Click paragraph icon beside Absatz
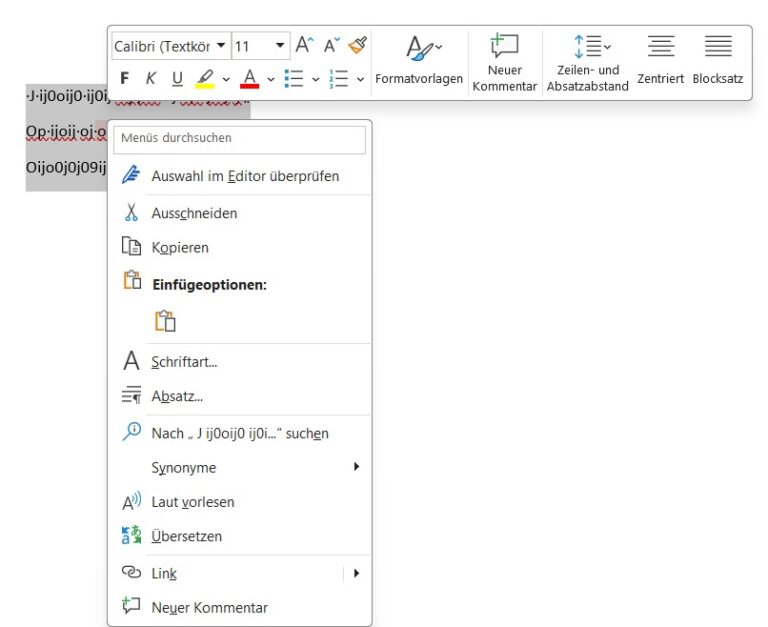The width and height of the screenshot is (768, 627). click(131, 395)
